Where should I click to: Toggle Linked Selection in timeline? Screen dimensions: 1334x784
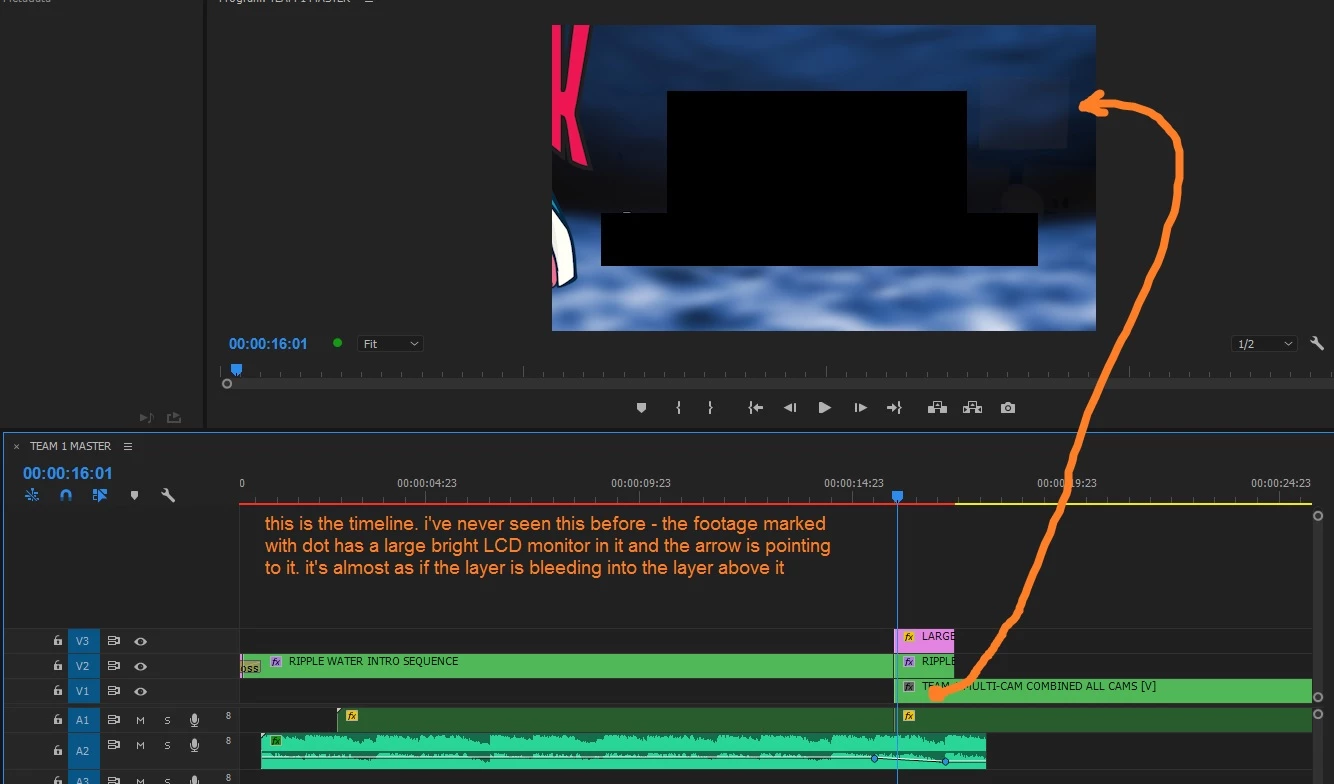point(100,495)
